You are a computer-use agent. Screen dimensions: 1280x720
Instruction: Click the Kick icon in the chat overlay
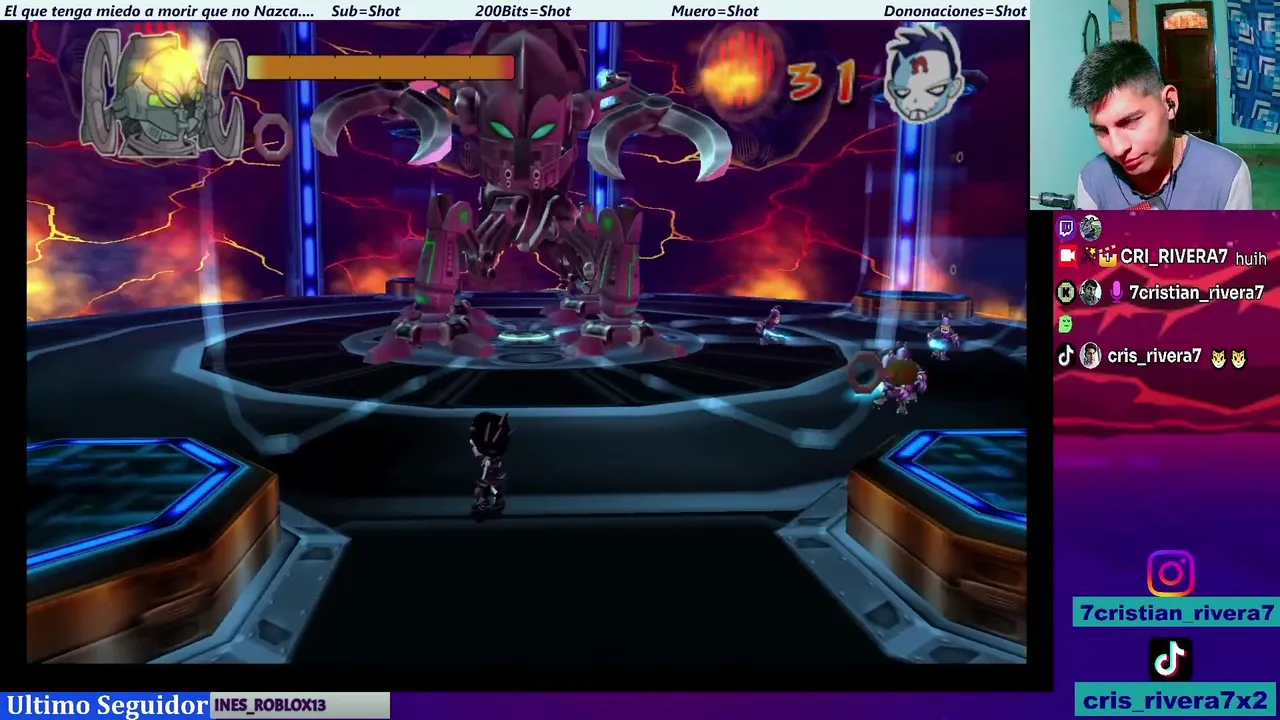tap(1067, 293)
